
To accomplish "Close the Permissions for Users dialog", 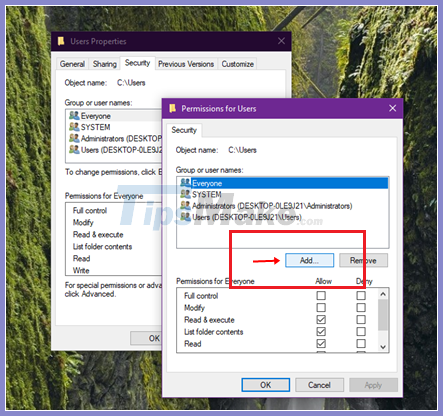I will 392,108.
